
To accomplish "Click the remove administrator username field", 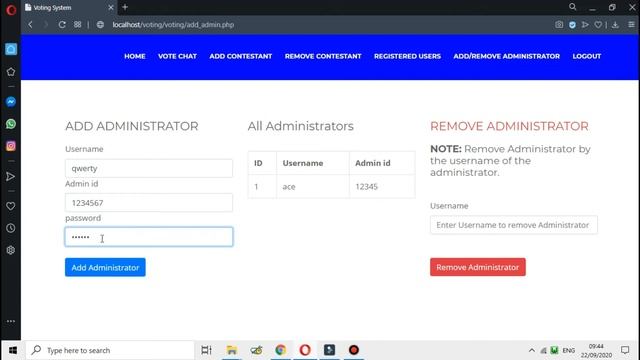I will [x=514, y=225].
